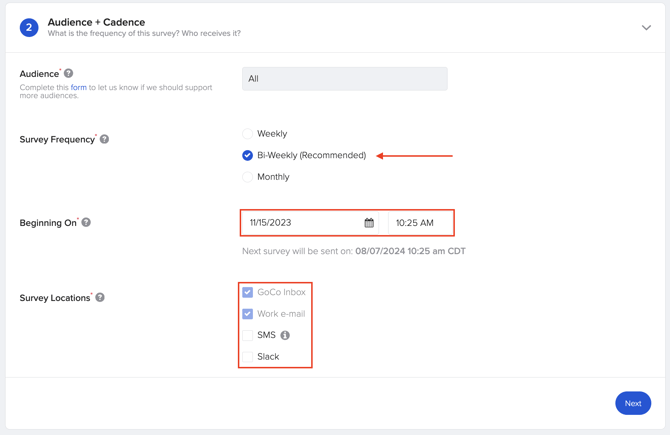
Task: Click the help icon beside Audience
Action: pyautogui.click(x=69, y=73)
